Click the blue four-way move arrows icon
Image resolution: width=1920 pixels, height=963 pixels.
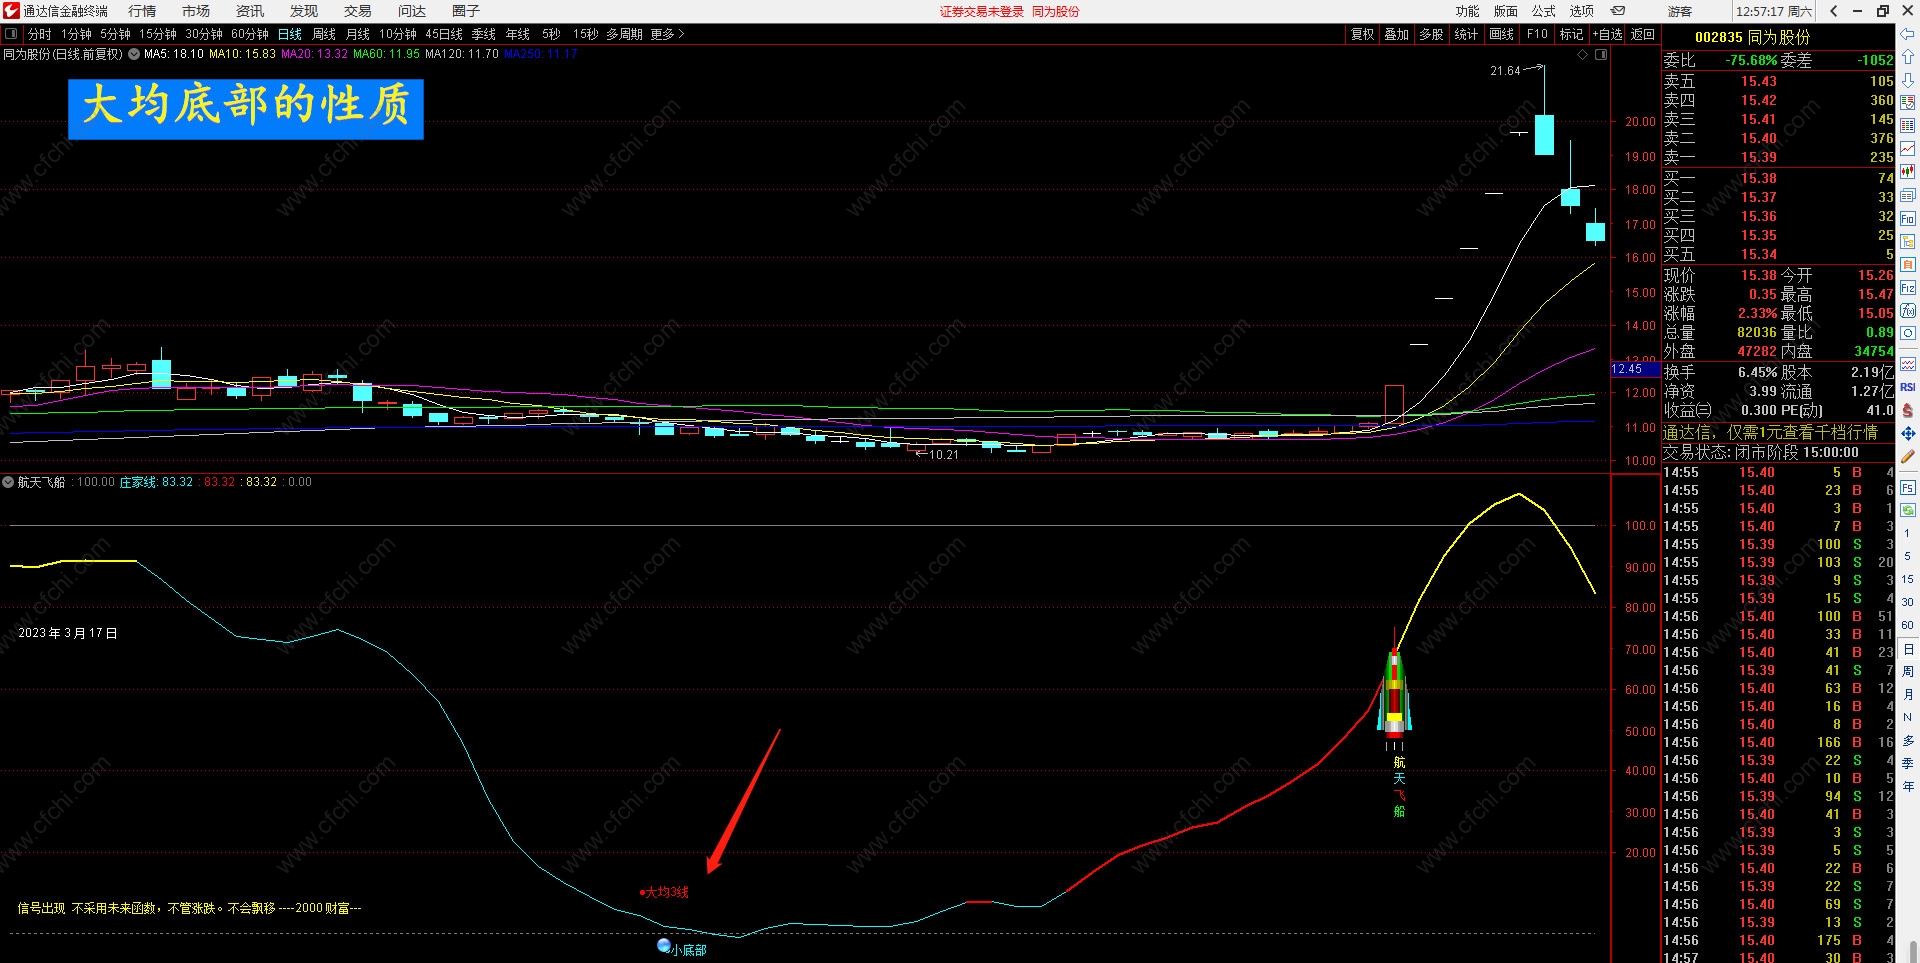(x=1908, y=433)
